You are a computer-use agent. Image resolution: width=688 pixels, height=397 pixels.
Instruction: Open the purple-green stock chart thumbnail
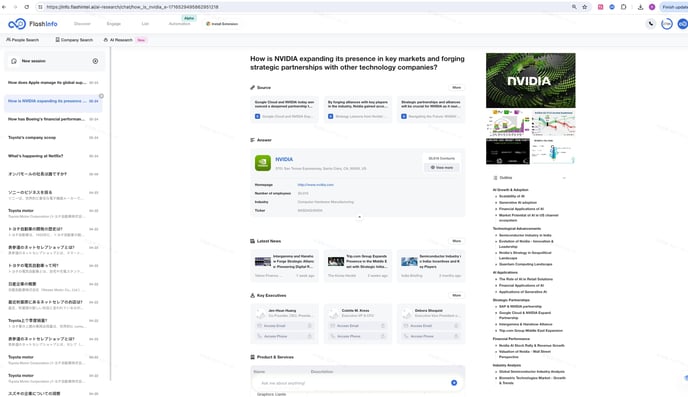tap(508, 122)
